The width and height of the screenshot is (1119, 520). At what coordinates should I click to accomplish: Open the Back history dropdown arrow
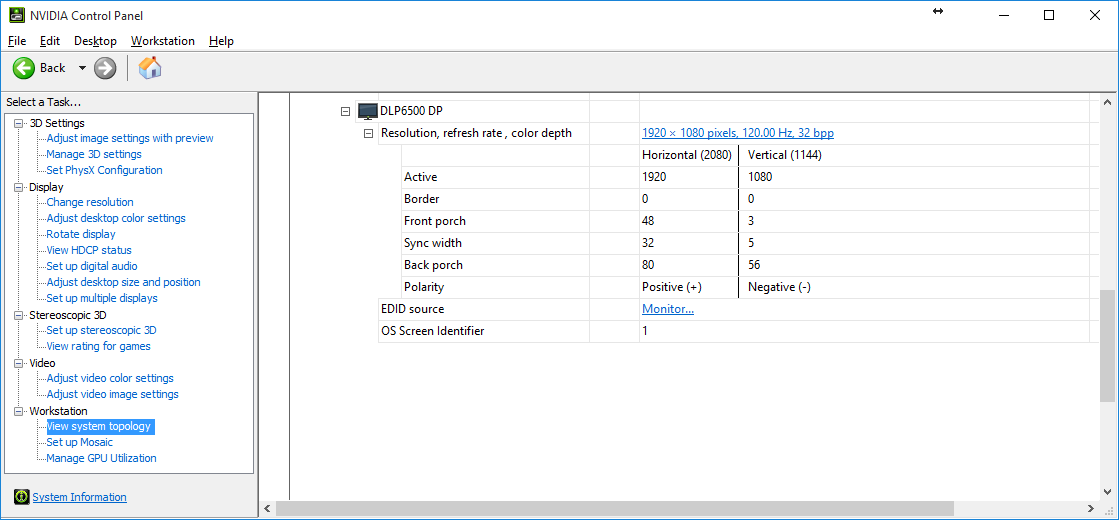point(82,68)
